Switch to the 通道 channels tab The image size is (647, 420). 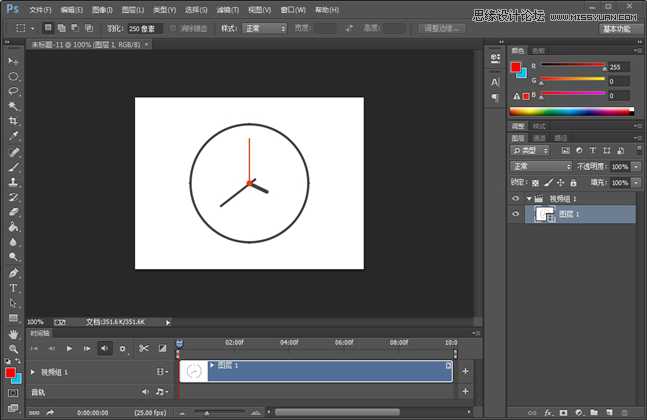(539, 138)
